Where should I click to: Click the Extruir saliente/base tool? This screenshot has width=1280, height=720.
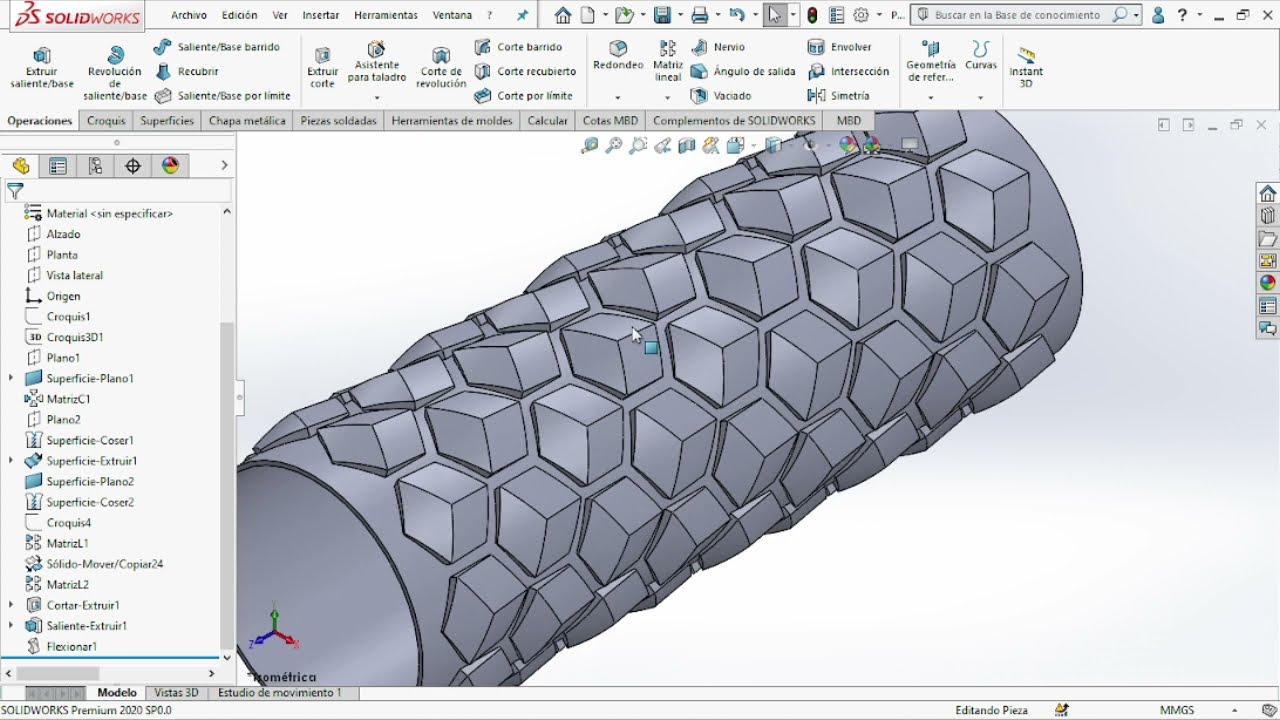coord(42,67)
